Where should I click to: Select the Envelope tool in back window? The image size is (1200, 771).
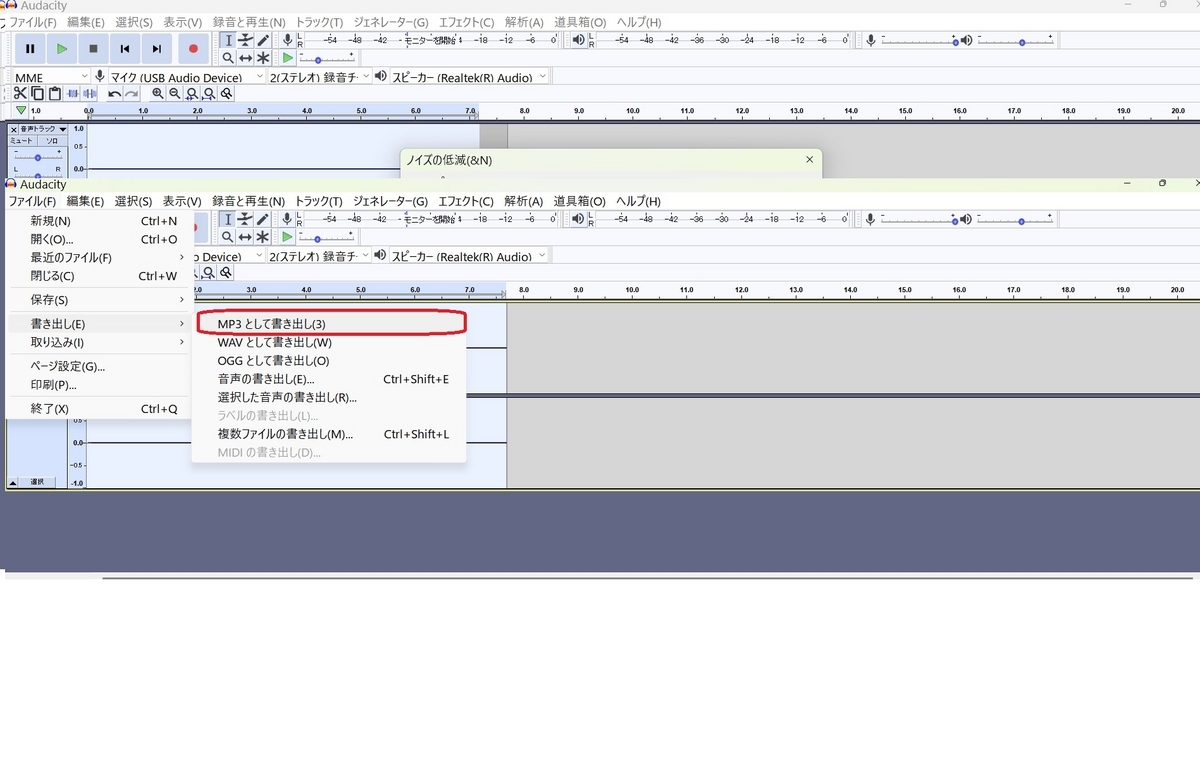tap(245, 40)
